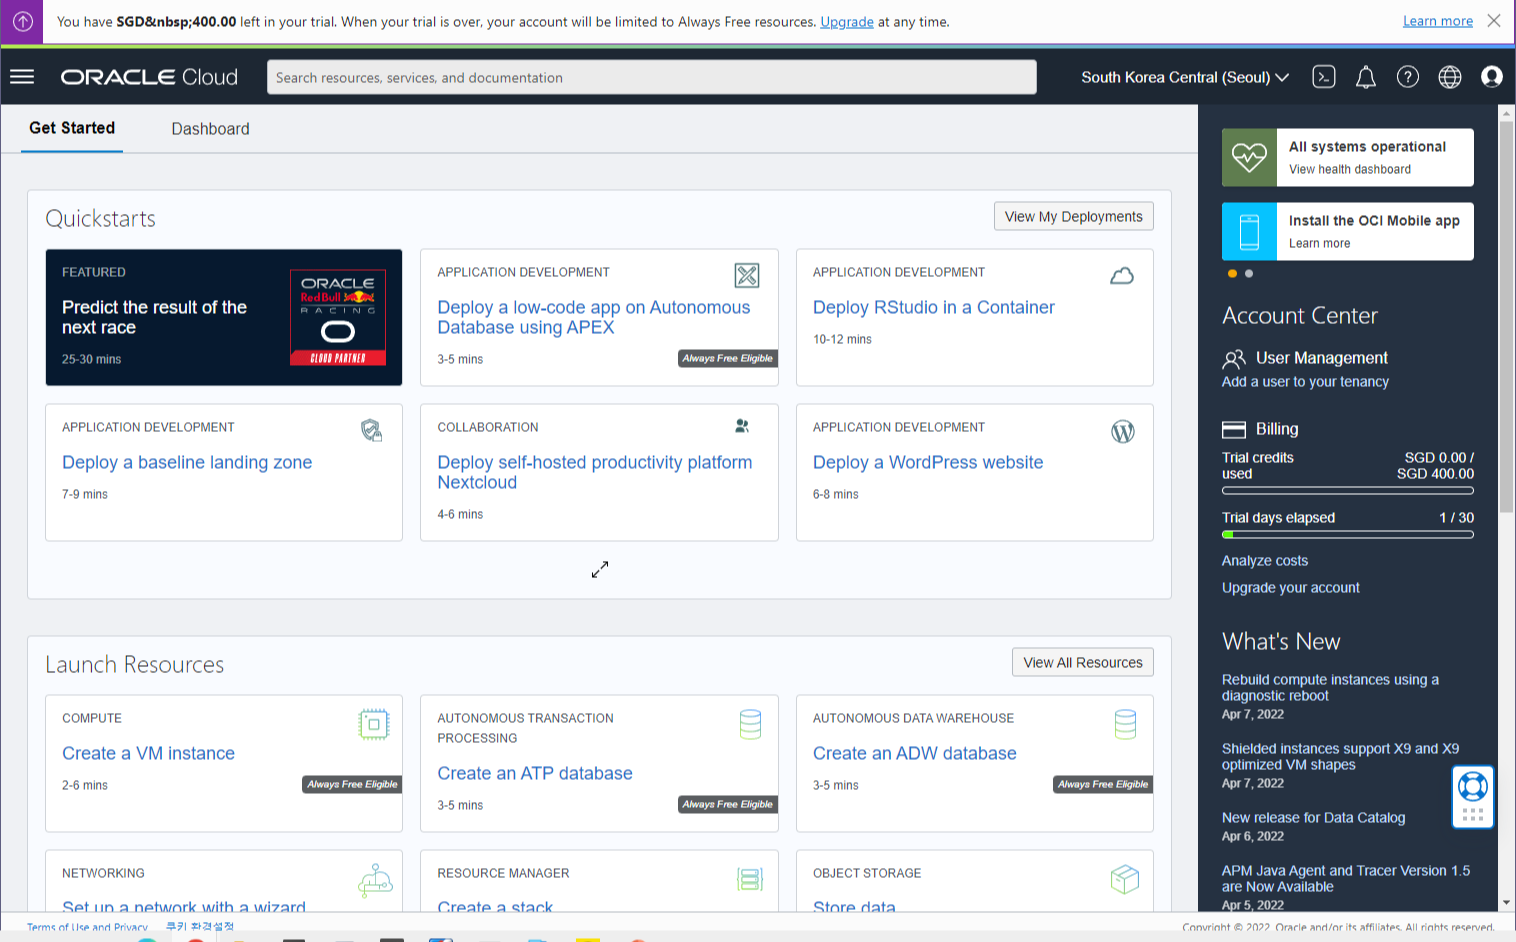This screenshot has width=1516, height=942.
Task: Dismiss the trial banner with X
Action: [1494, 20]
